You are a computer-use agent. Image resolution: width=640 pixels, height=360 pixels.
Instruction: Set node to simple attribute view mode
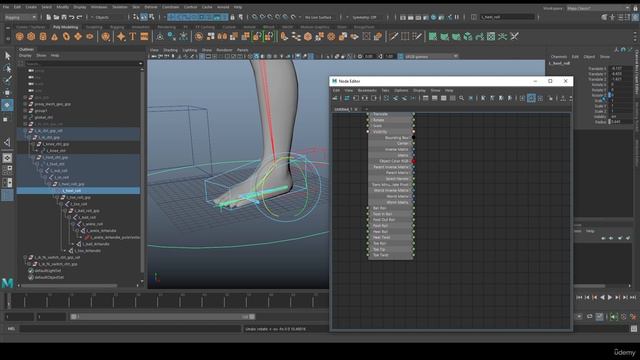[426, 98]
